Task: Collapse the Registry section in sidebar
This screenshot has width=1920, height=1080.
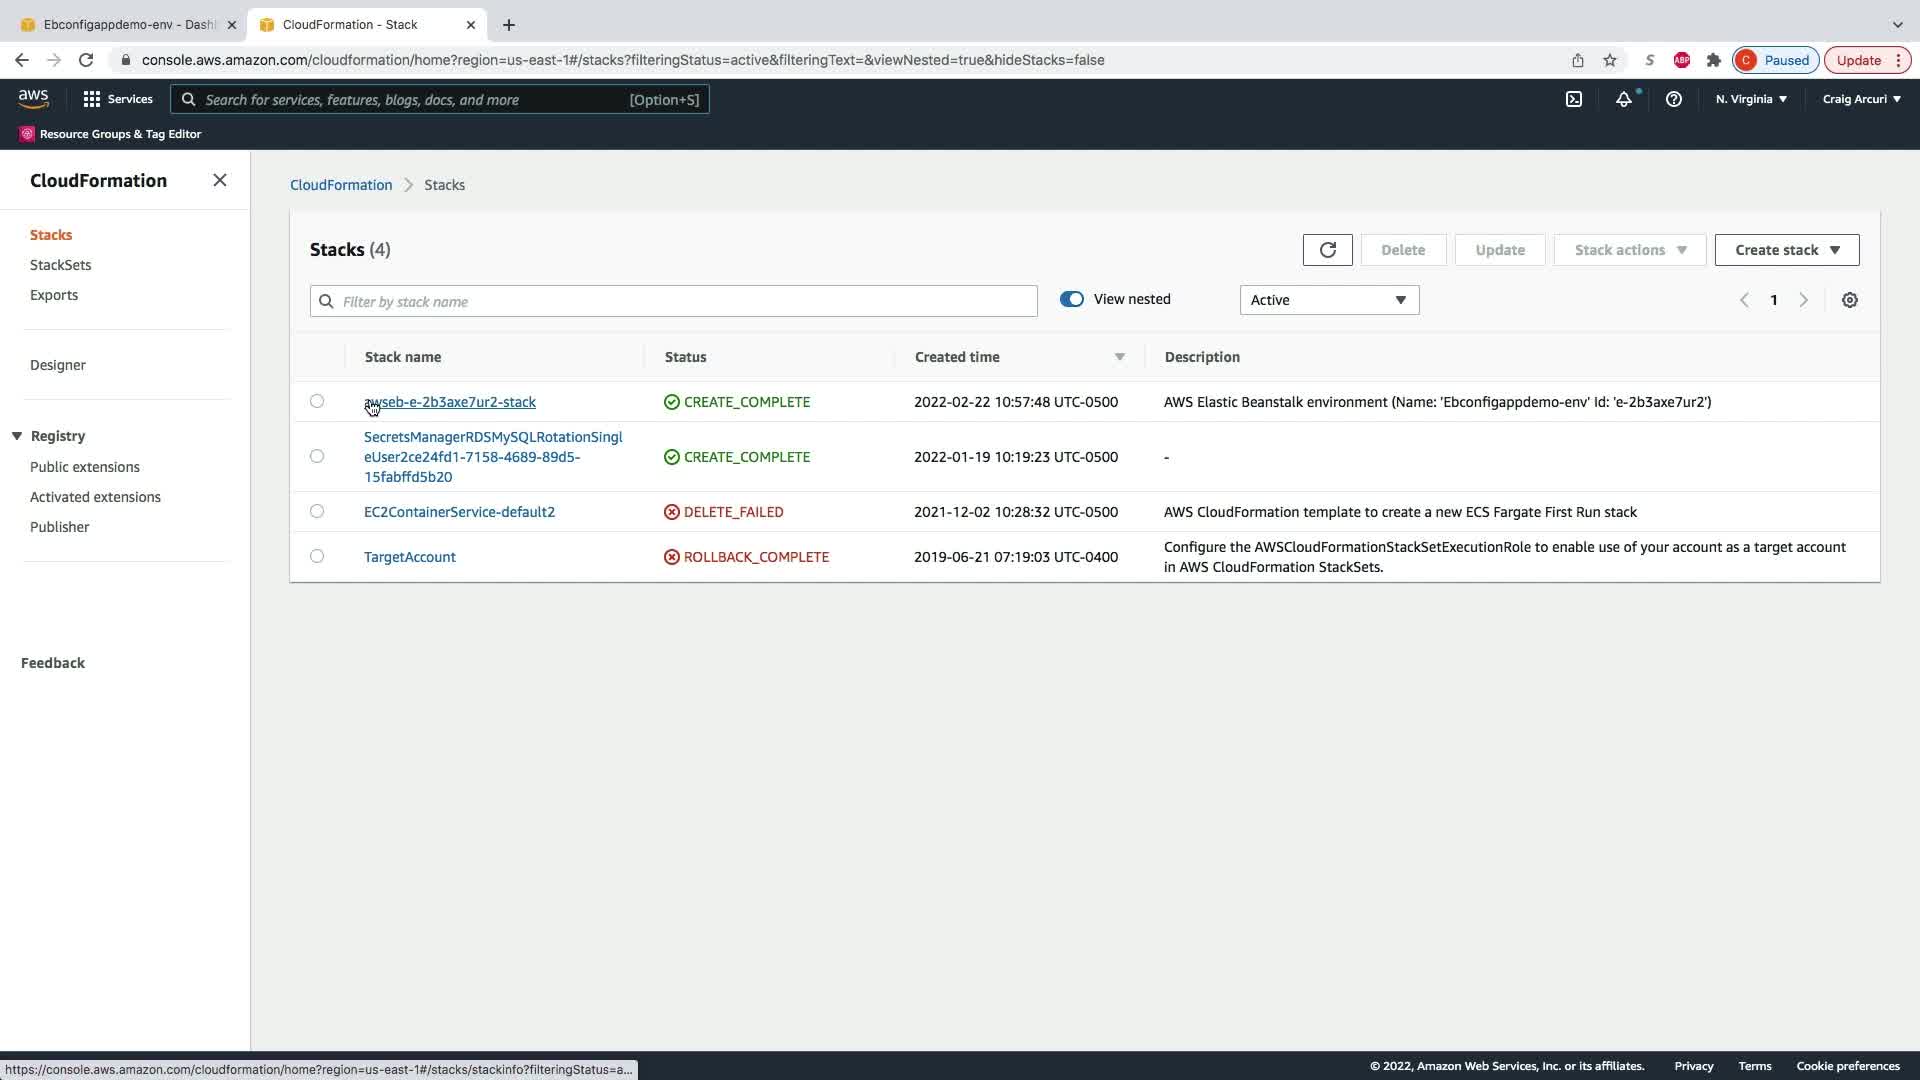Action: click(x=17, y=436)
